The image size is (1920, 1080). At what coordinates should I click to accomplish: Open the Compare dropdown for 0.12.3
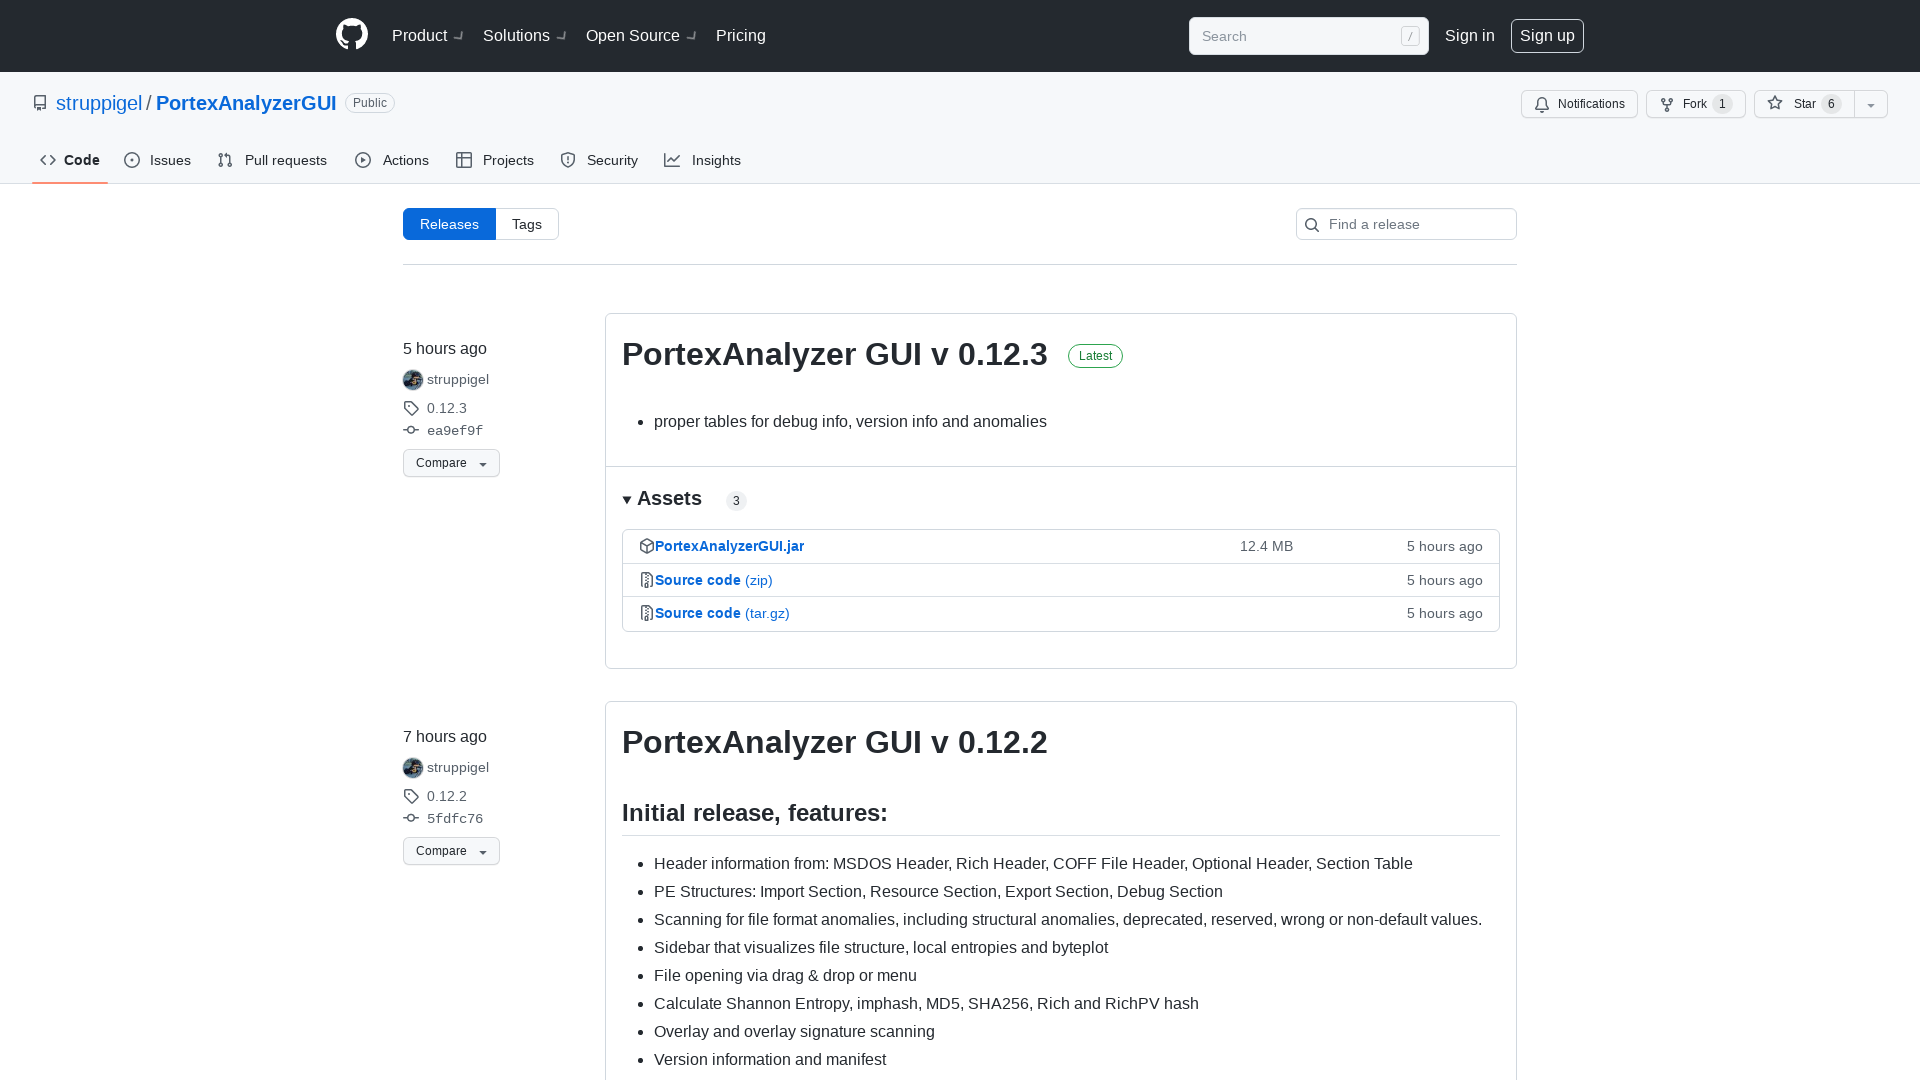pyautogui.click(x=451, y=463)
